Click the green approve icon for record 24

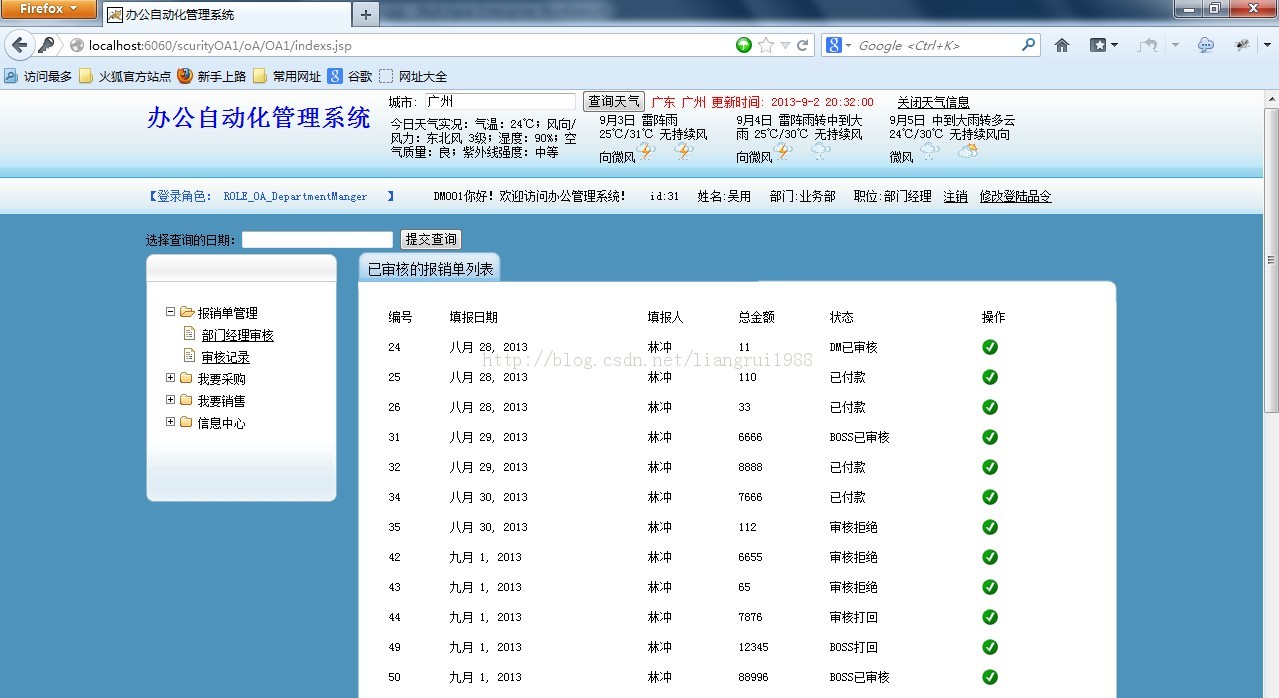(990, 347)
